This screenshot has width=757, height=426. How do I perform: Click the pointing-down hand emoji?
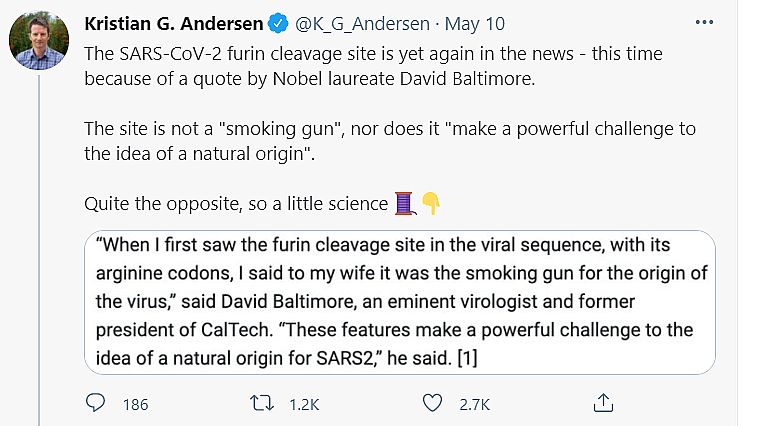click(430, 204)
